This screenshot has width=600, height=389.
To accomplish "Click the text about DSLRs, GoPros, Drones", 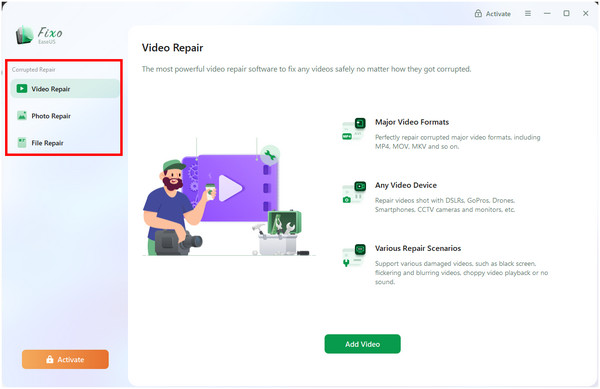I will point(445,205).
